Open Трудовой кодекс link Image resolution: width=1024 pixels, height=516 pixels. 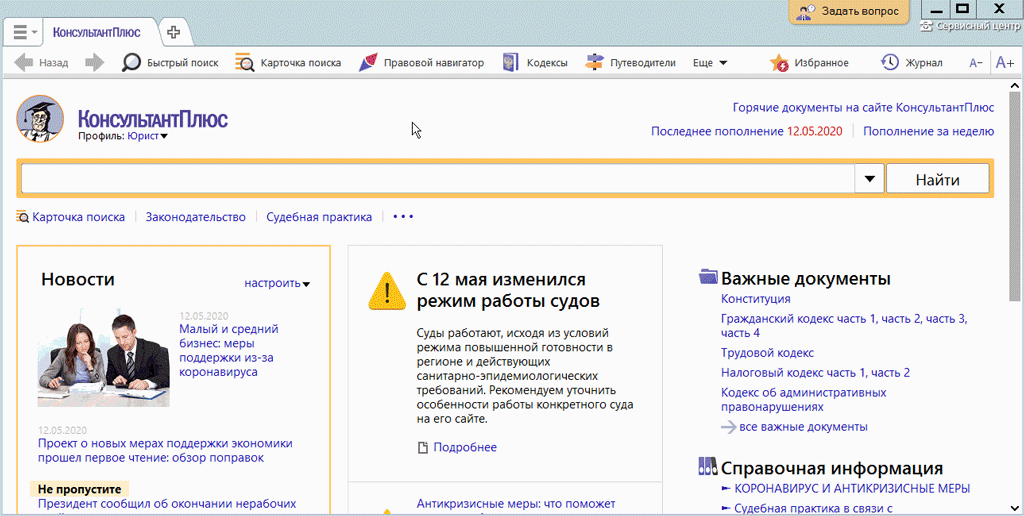[x=767, y=353]
